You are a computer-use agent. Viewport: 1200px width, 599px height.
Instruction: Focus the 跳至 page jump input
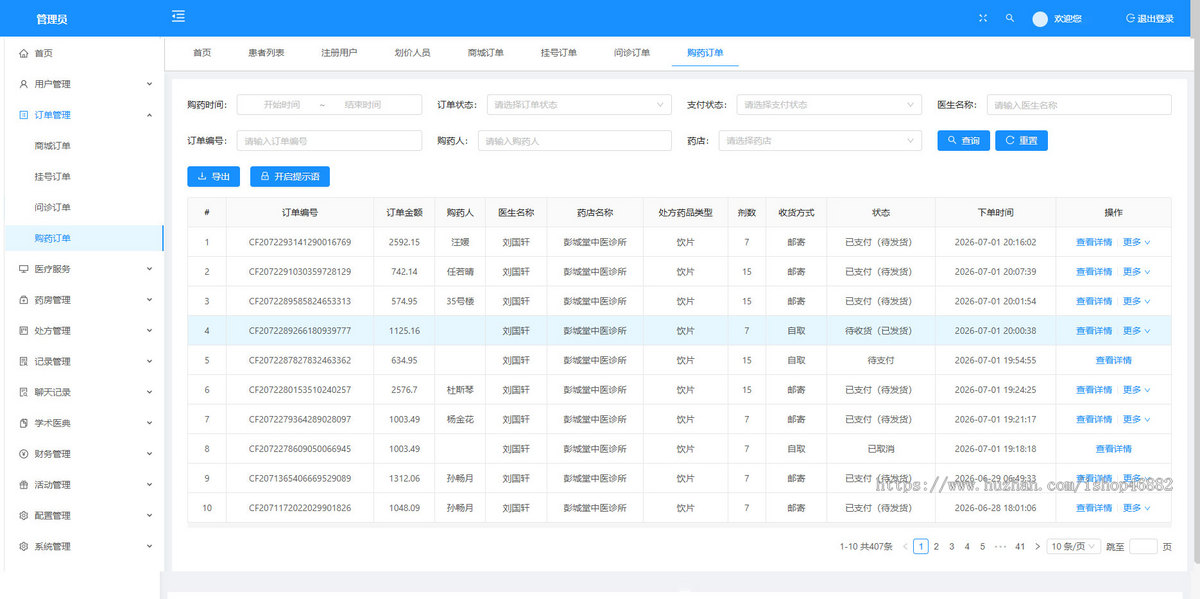[1142, 547]
